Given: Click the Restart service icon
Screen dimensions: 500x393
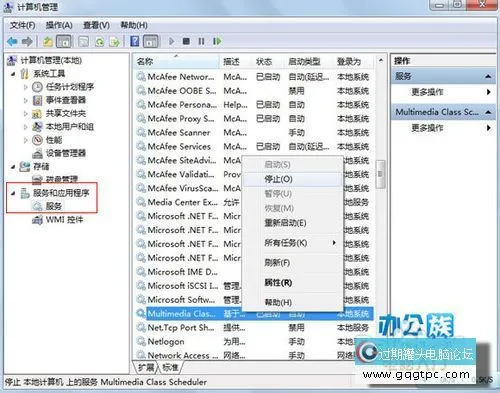Looking at the screenshot, I should pos(217,41).
